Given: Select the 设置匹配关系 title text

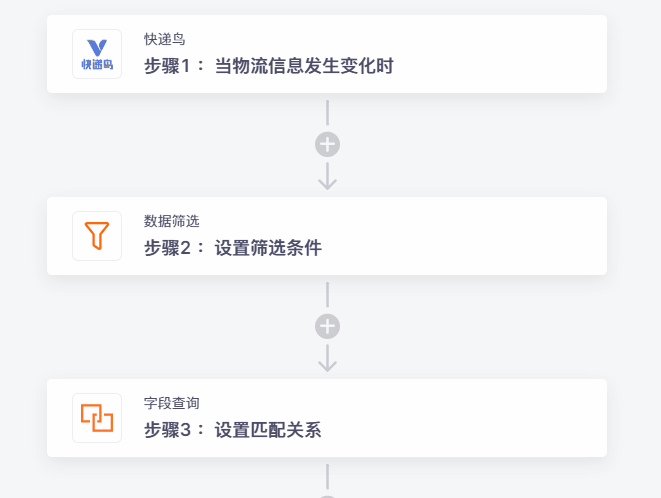Looking at the screenshot, I should tap(268, 430).
